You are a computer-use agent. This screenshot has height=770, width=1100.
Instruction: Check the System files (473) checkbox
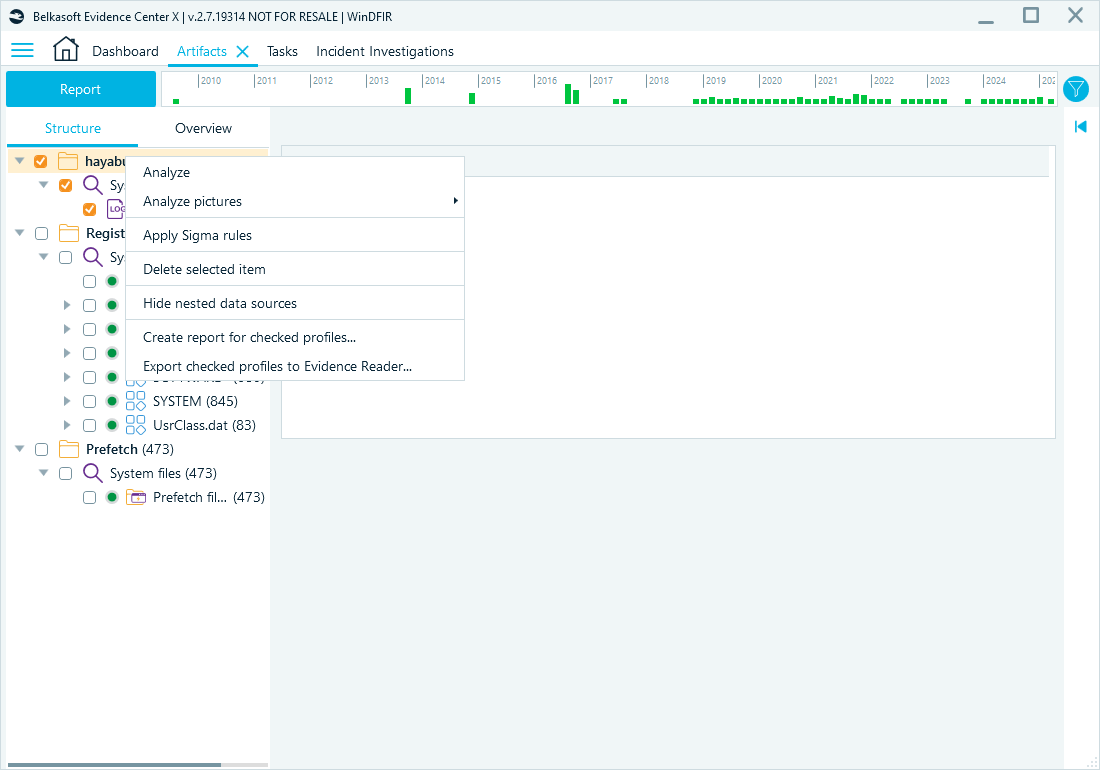65,473
